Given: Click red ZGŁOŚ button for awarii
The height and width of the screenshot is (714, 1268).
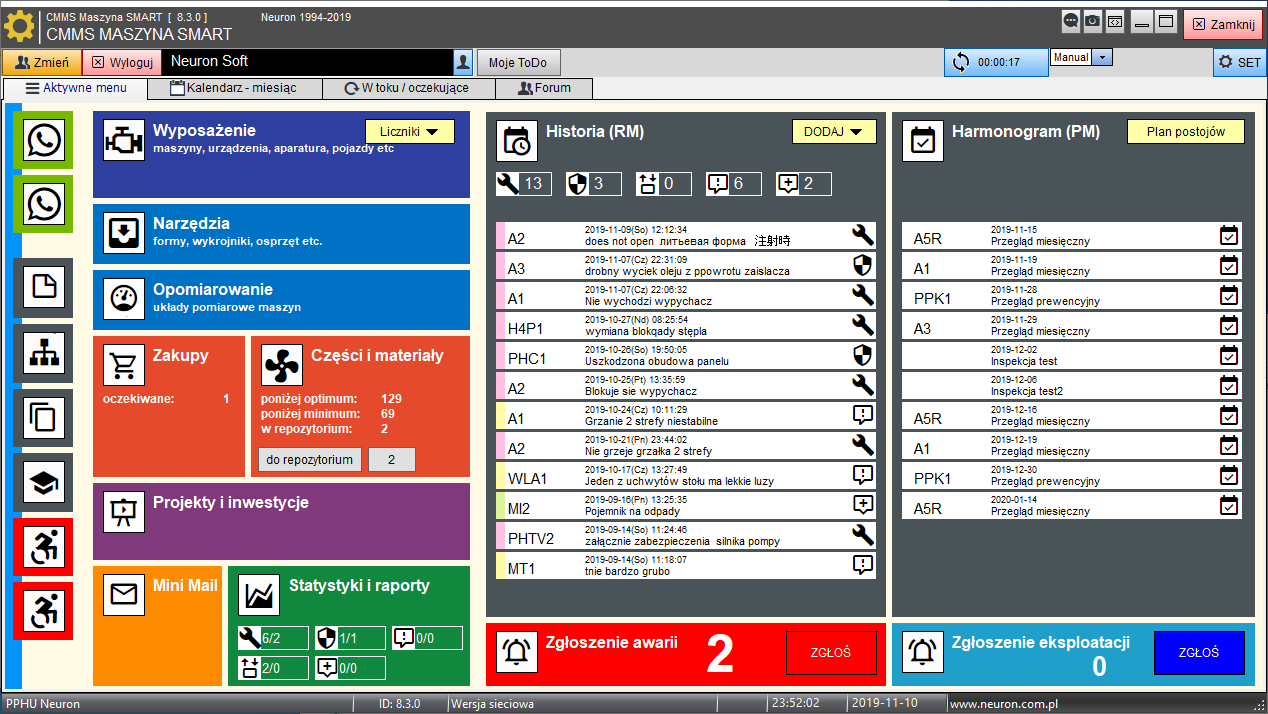Looking at the screenshot, I should 831,652.
